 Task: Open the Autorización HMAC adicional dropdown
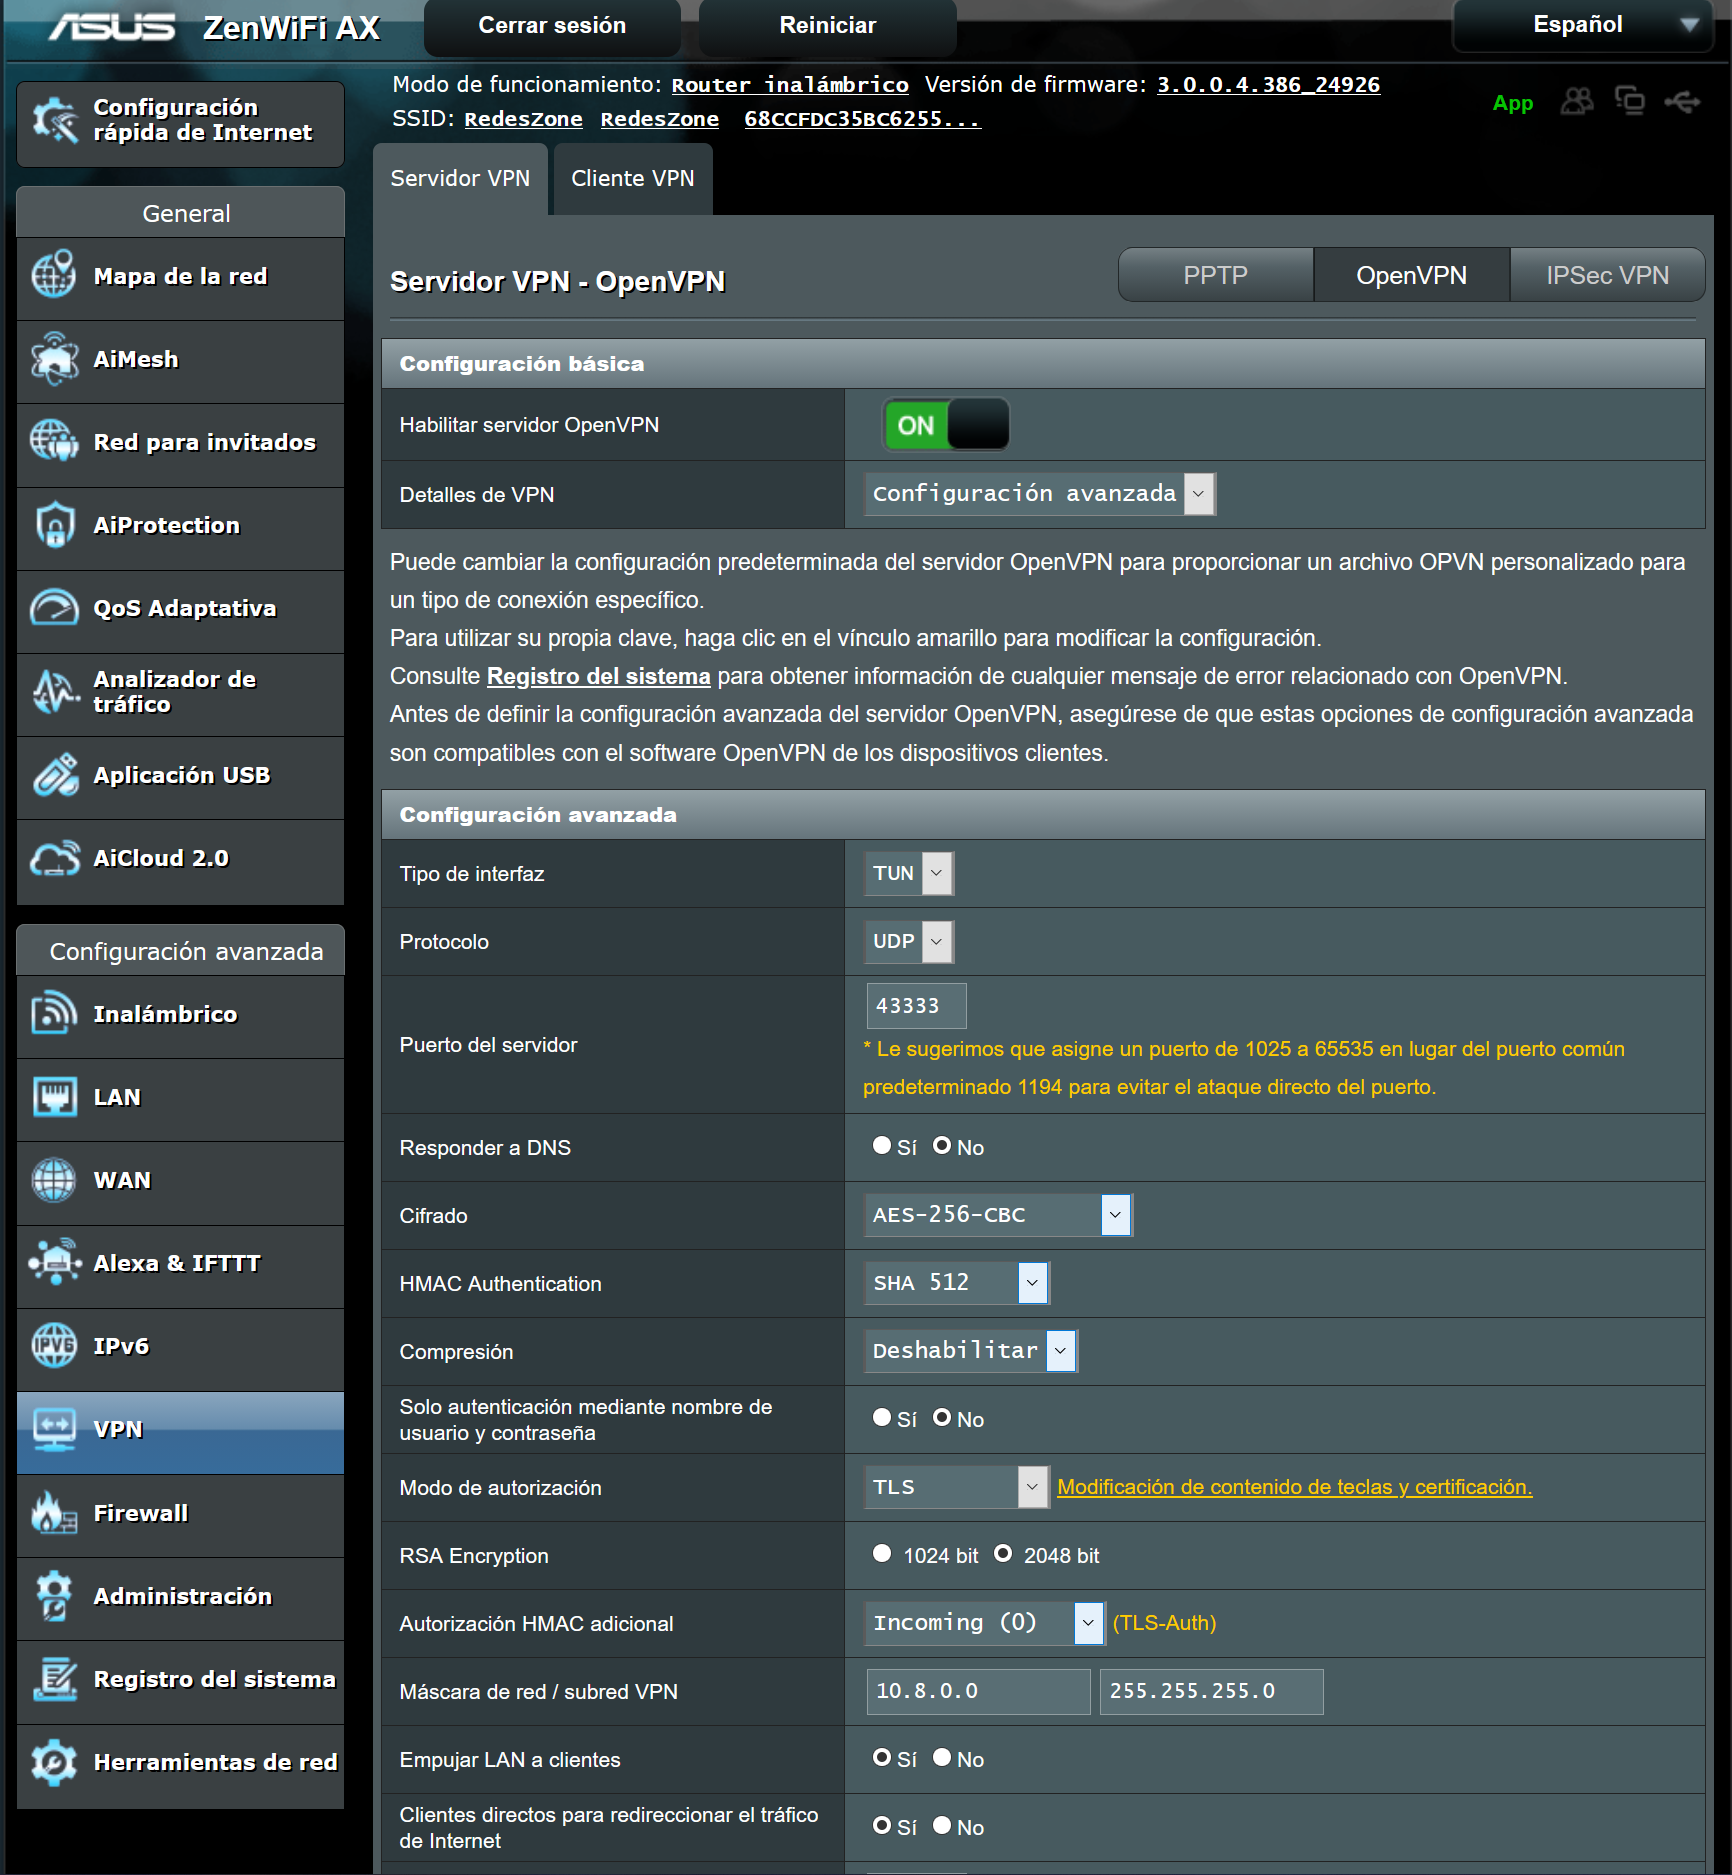click(985, 1623)
